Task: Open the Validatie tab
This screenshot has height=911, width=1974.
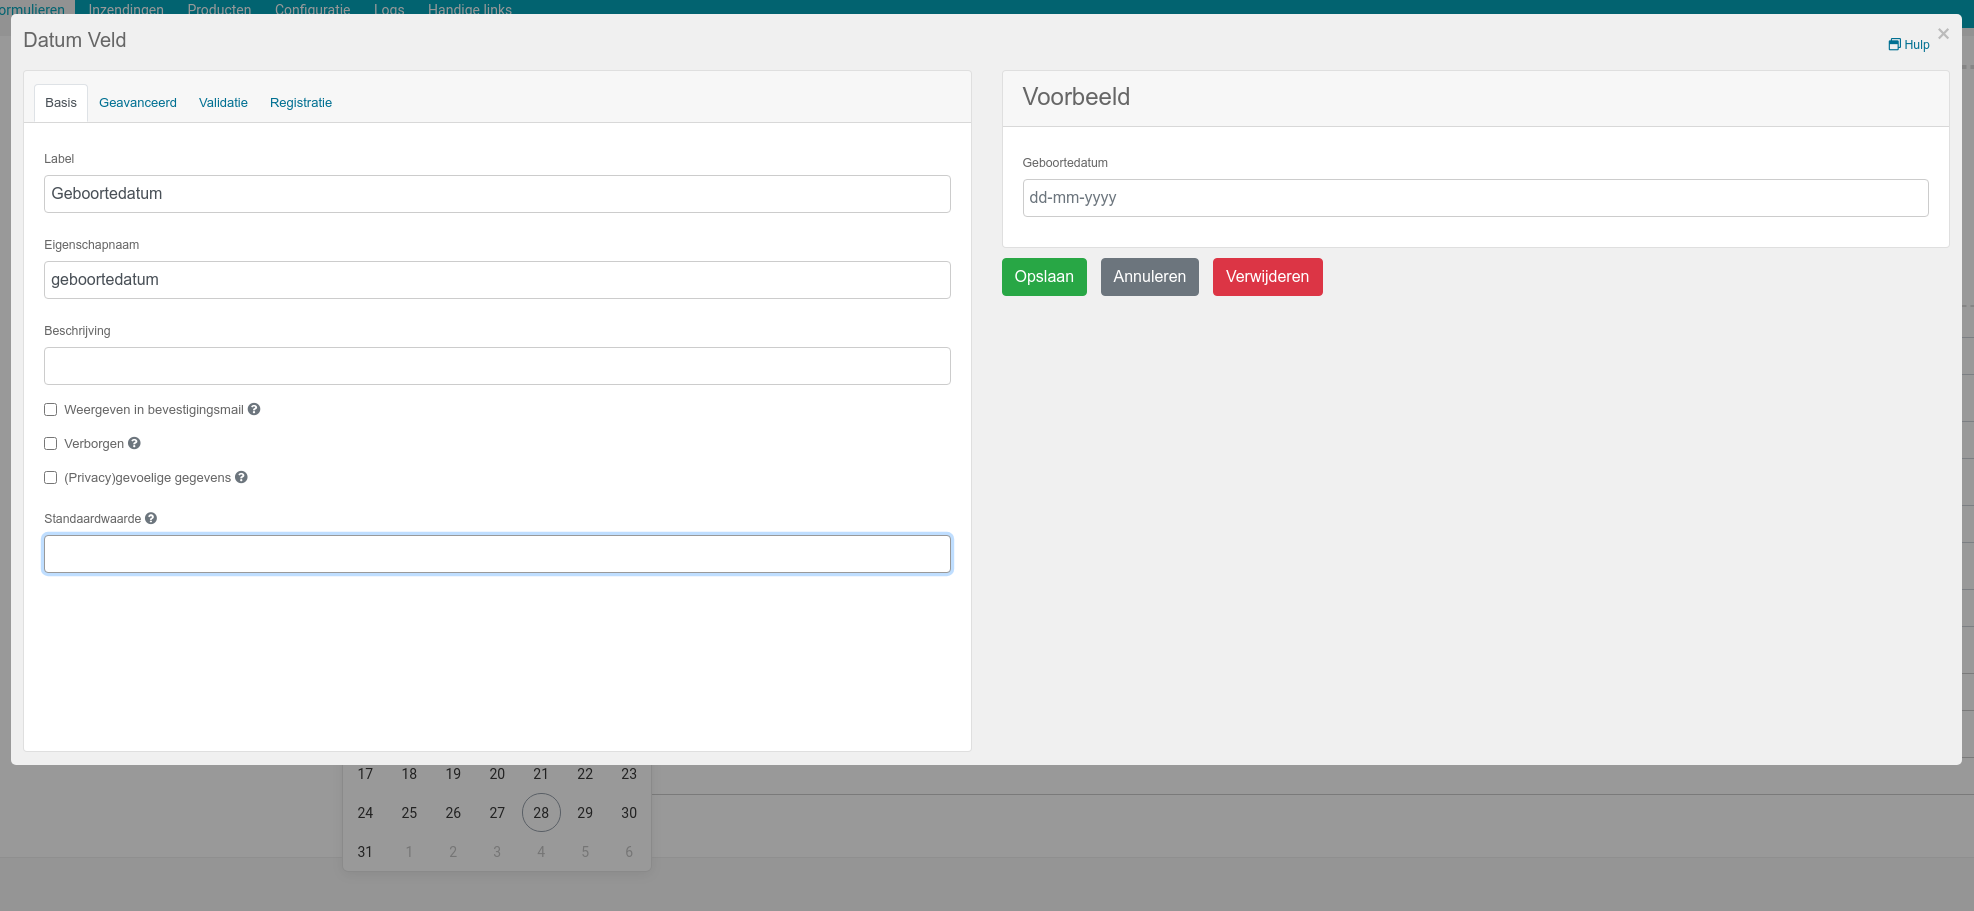Action: pyautogui.click(x=223, y=102)
